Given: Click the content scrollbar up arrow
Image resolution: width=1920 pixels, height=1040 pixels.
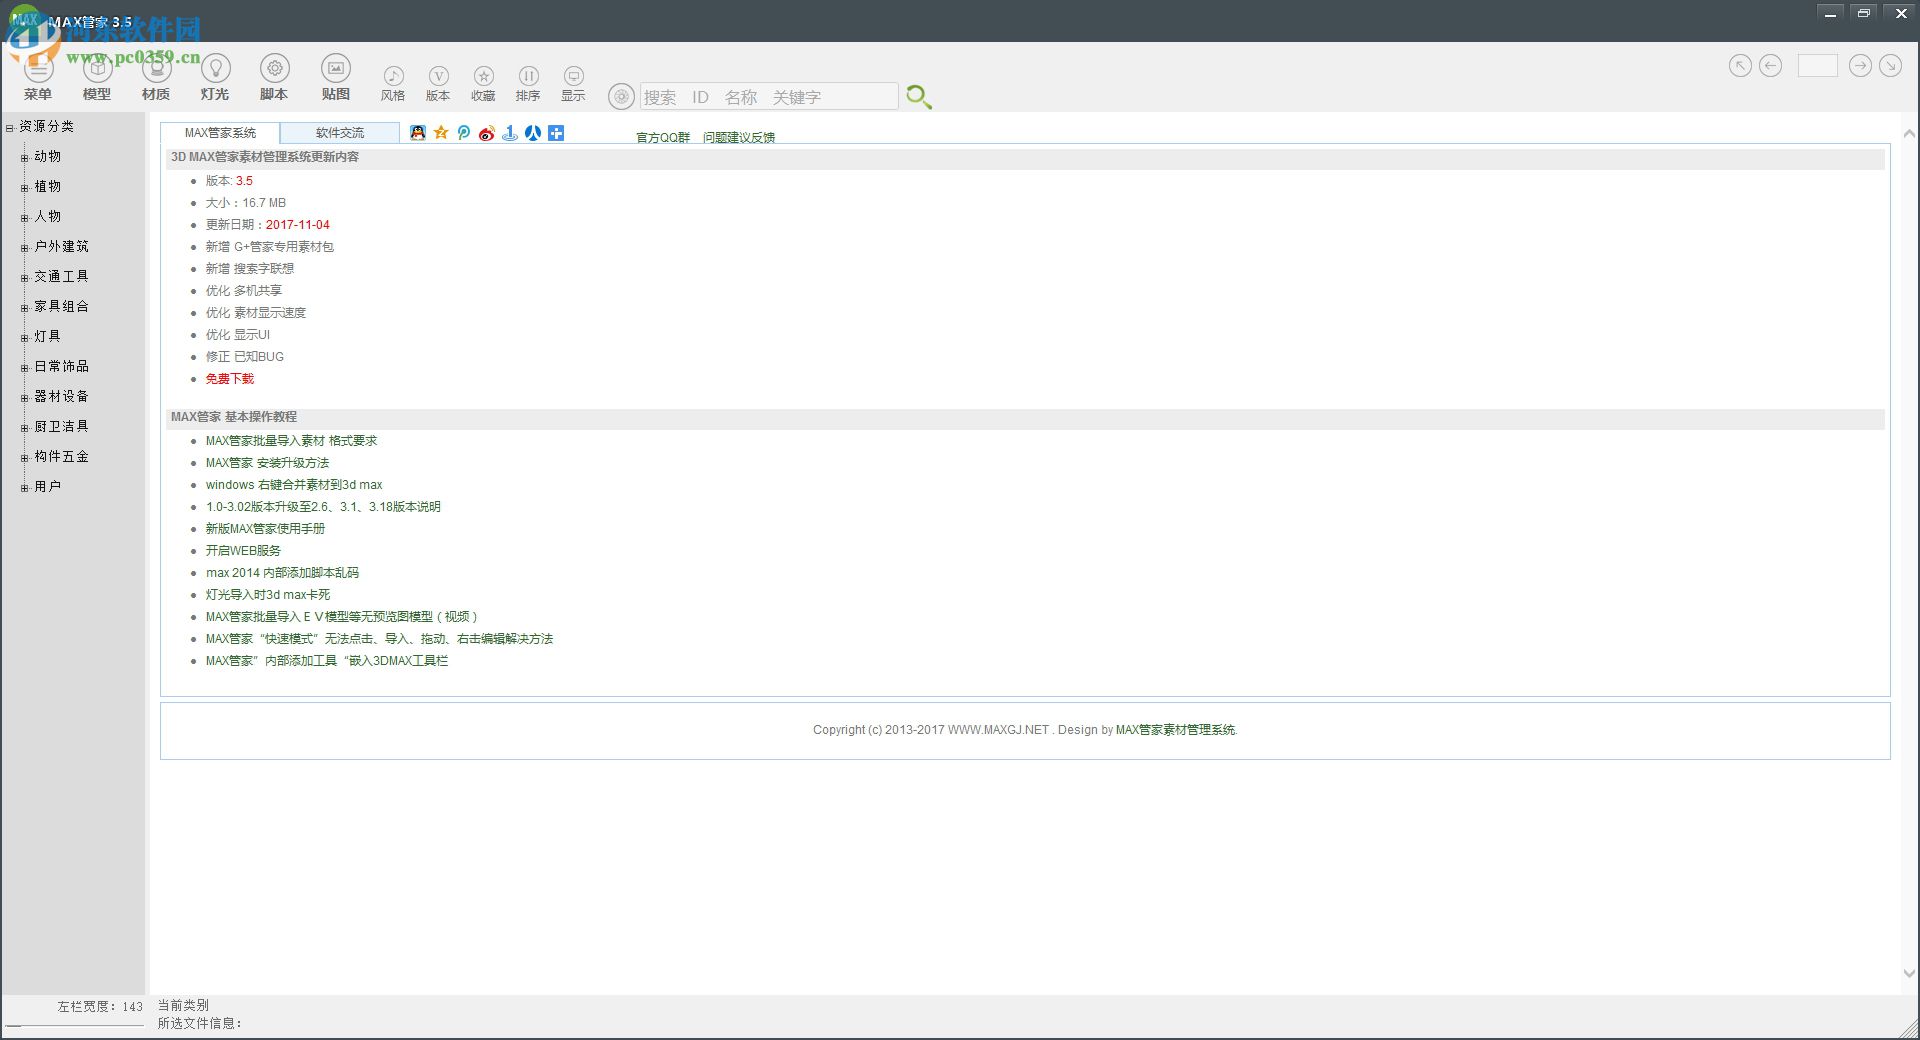Looking at the screenshot, I should coord(1909,134).
